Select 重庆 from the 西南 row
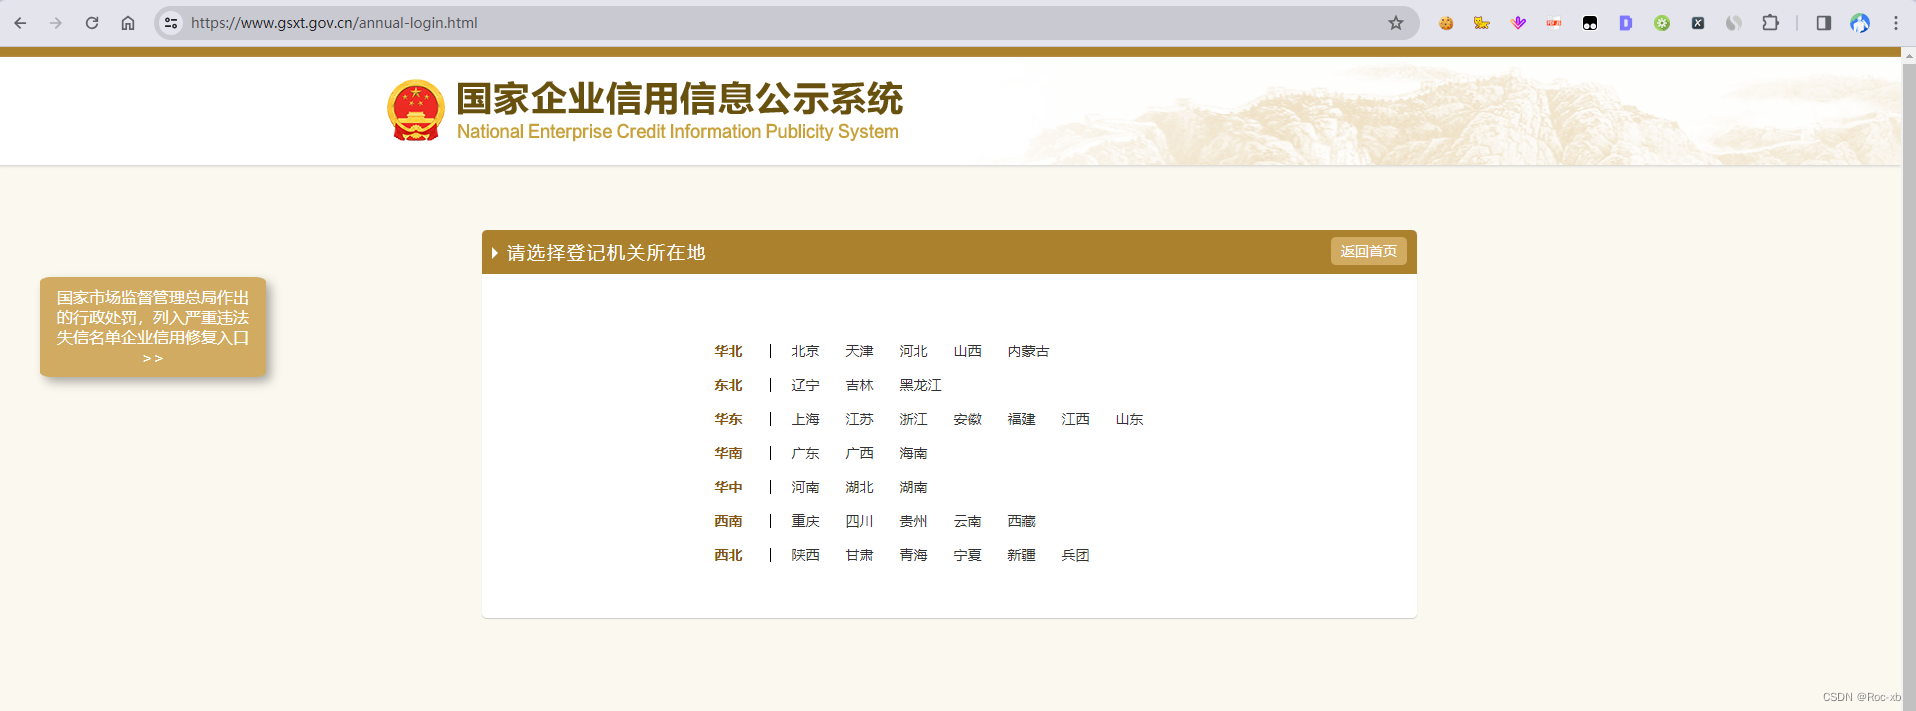The image size is (1916, 711). click(805, 521)
